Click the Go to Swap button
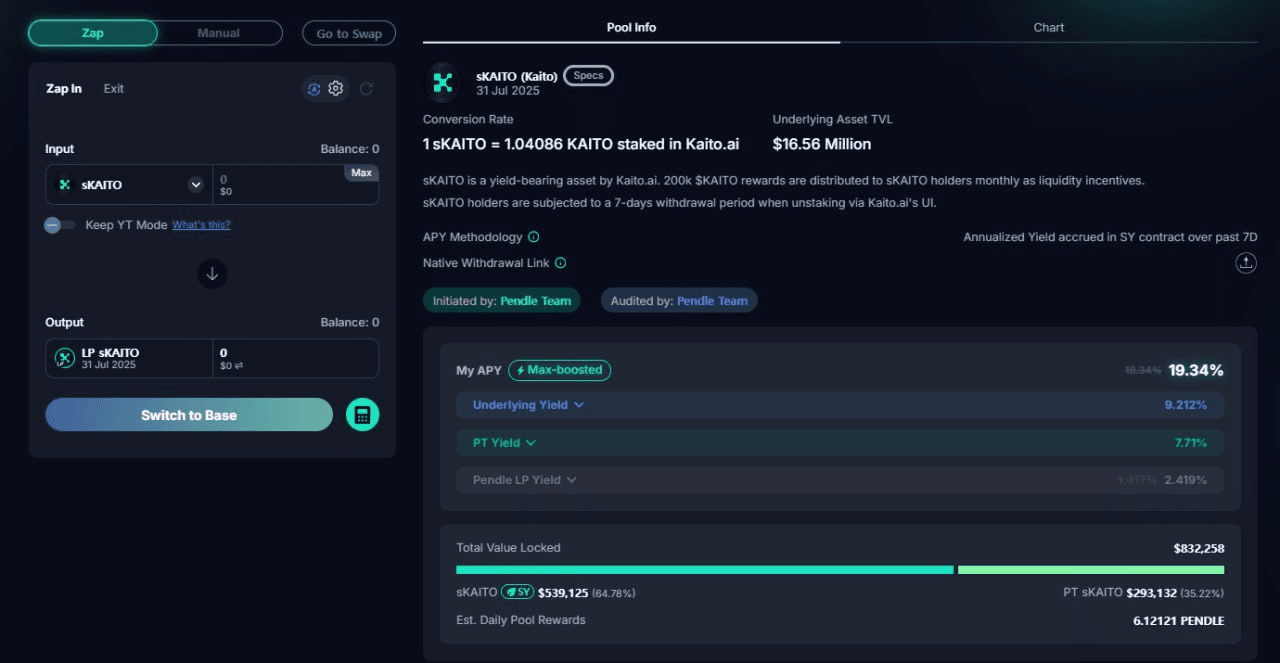Screen dimensions: 1280x663 pos(349,33)
